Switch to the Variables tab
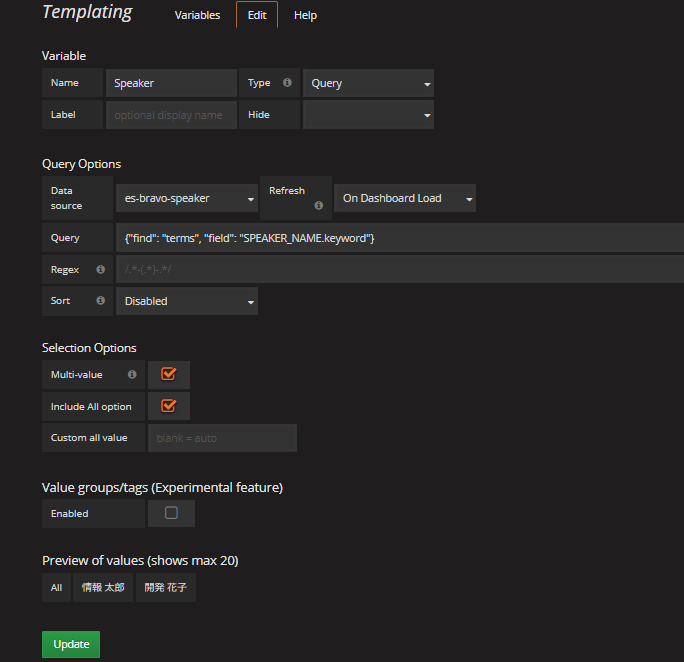This screenshot has width=684, height=662. pyautogui.click(x=198, y=16)
